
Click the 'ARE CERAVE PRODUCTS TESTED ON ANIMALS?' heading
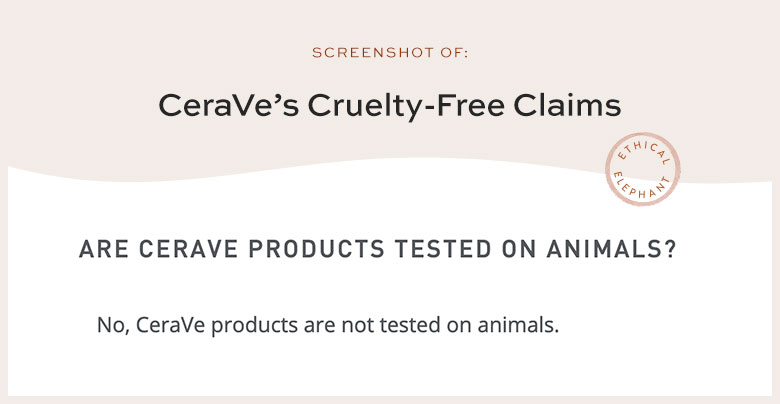(378, 249)
